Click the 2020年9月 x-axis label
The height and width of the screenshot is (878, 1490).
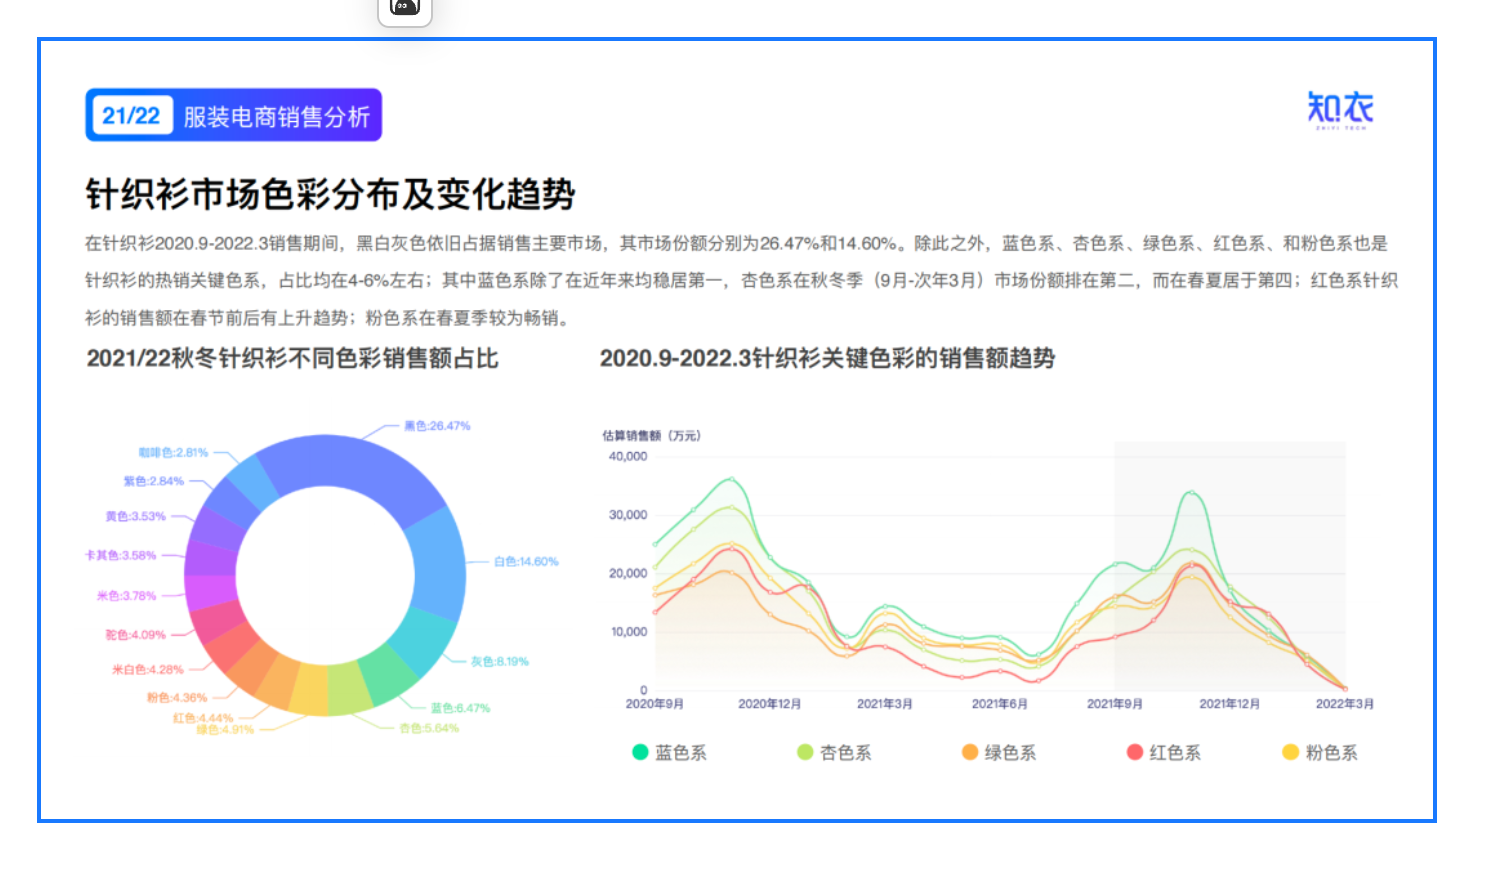click(x=655, y=704)
